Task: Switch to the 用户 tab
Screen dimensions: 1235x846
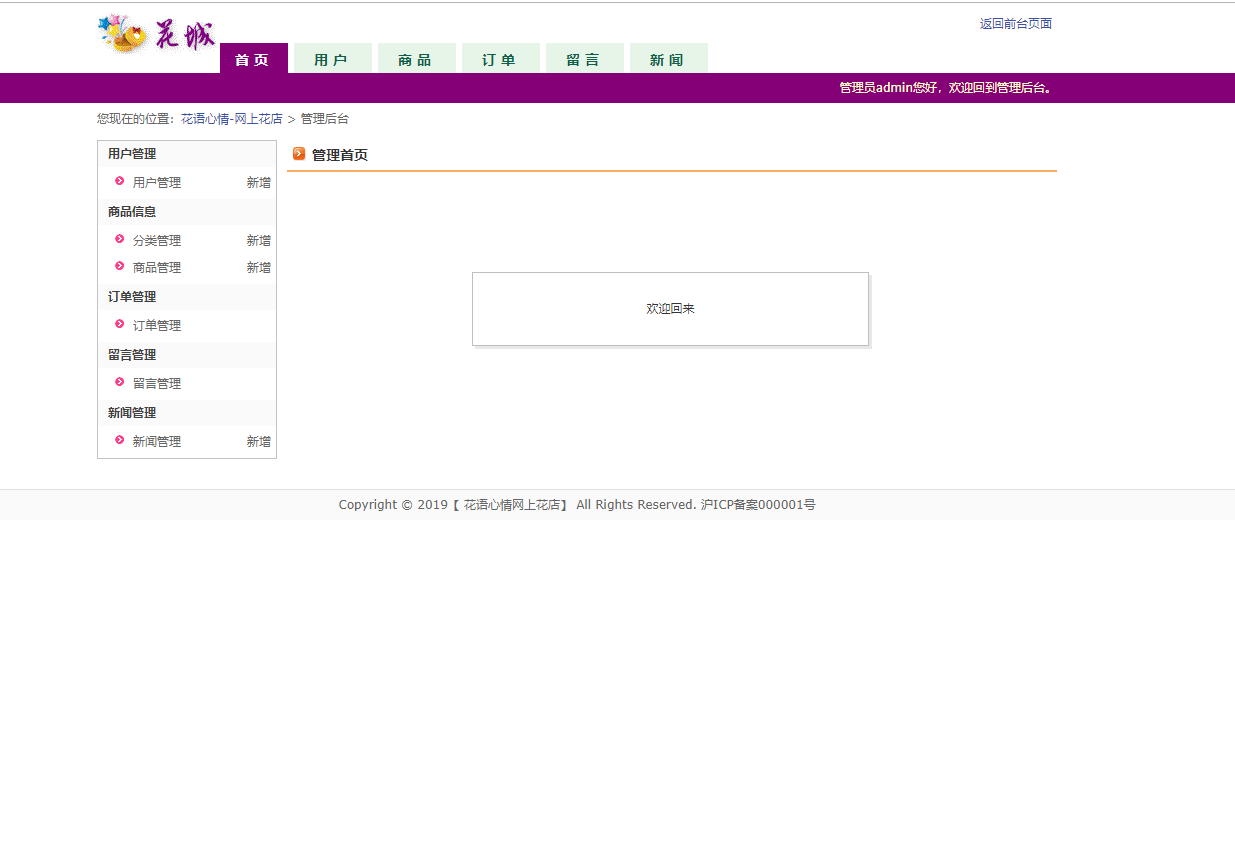Action: click(332, 58)
